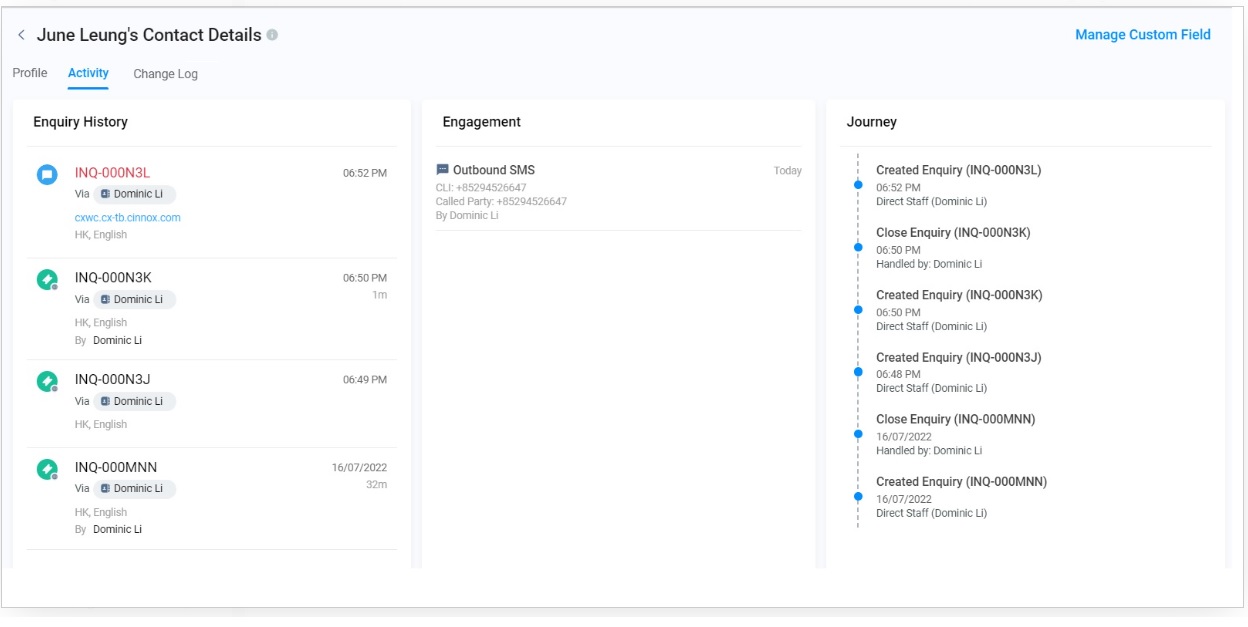The height and width of the screenshot is (627, 1248).
Task: Select INQ-000MNN enquiry history entry
Action: [x=116, y=467]
